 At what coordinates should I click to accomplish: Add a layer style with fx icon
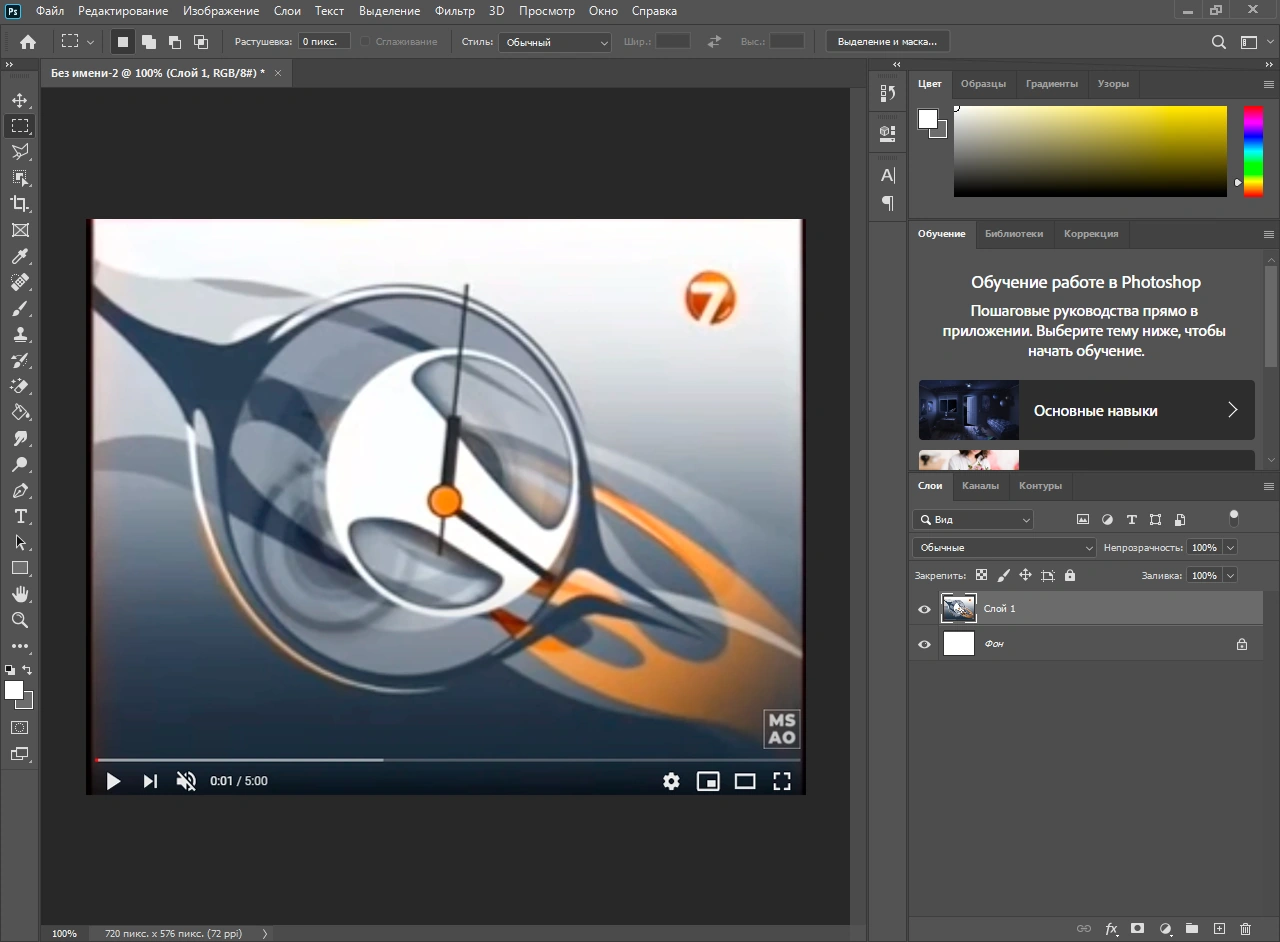coord(1111,929)
